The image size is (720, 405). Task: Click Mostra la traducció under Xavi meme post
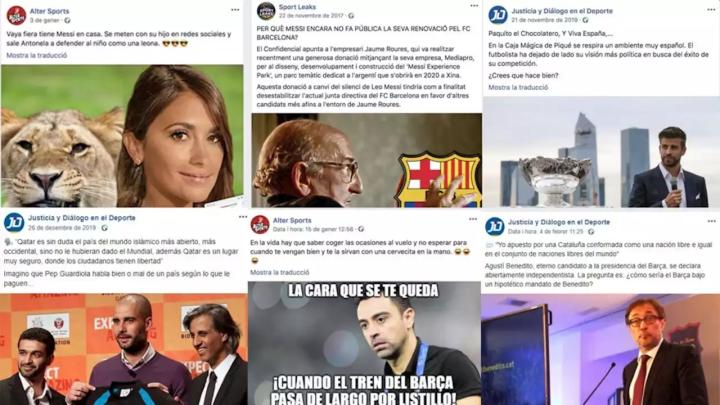click(x=280, y=272)
